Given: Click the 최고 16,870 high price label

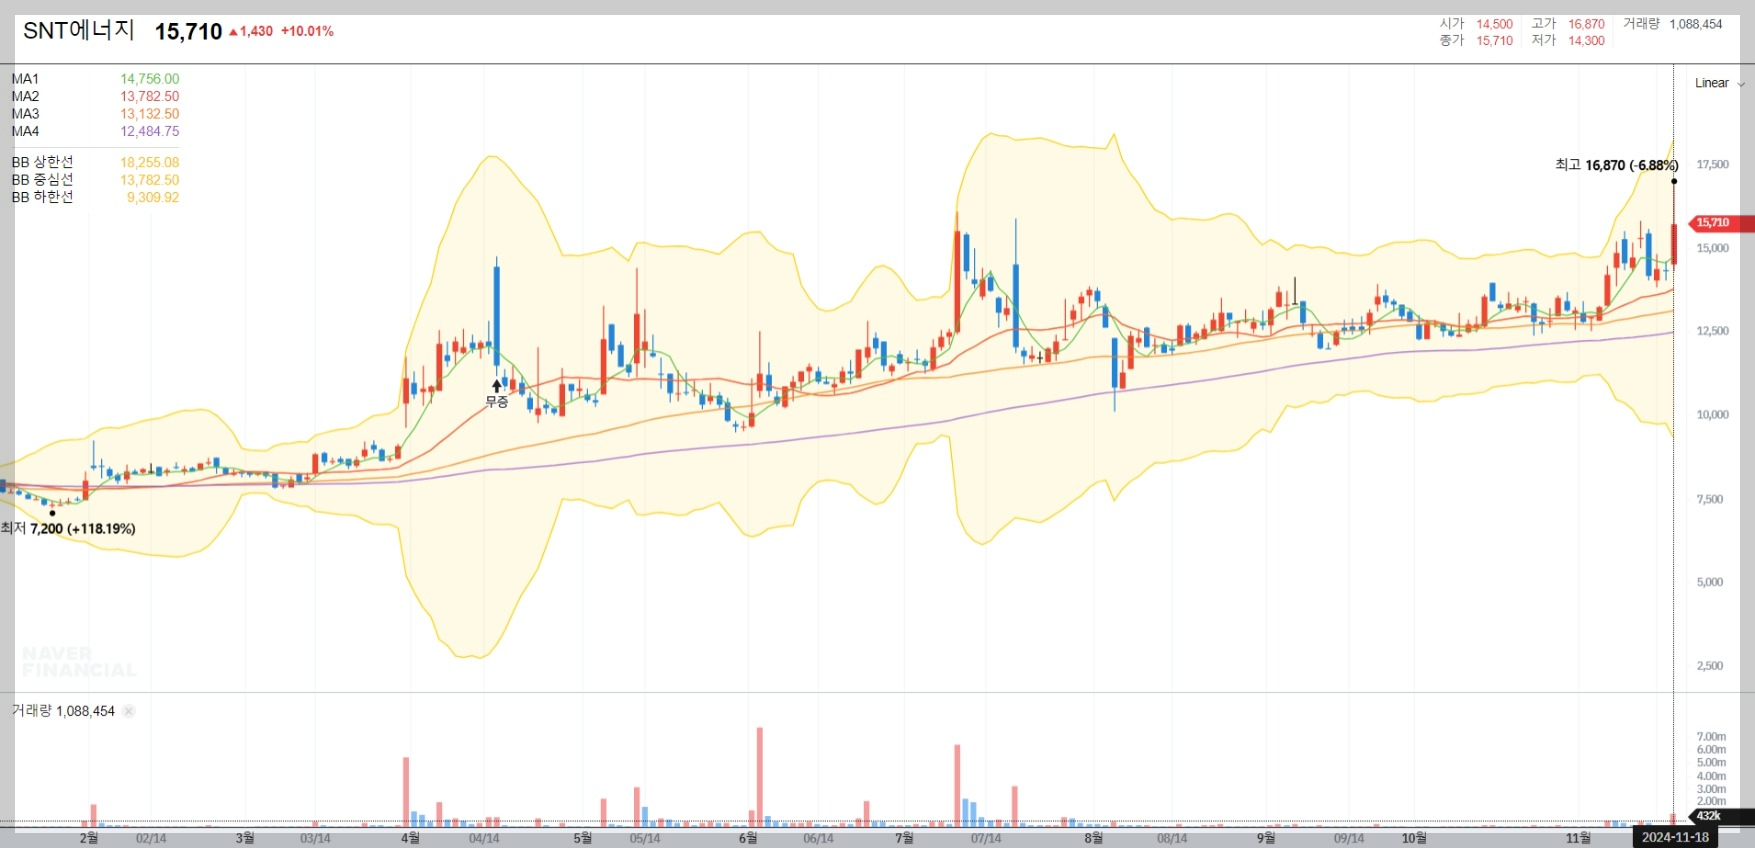Looking at the screenshot, I should (1616, 165).
